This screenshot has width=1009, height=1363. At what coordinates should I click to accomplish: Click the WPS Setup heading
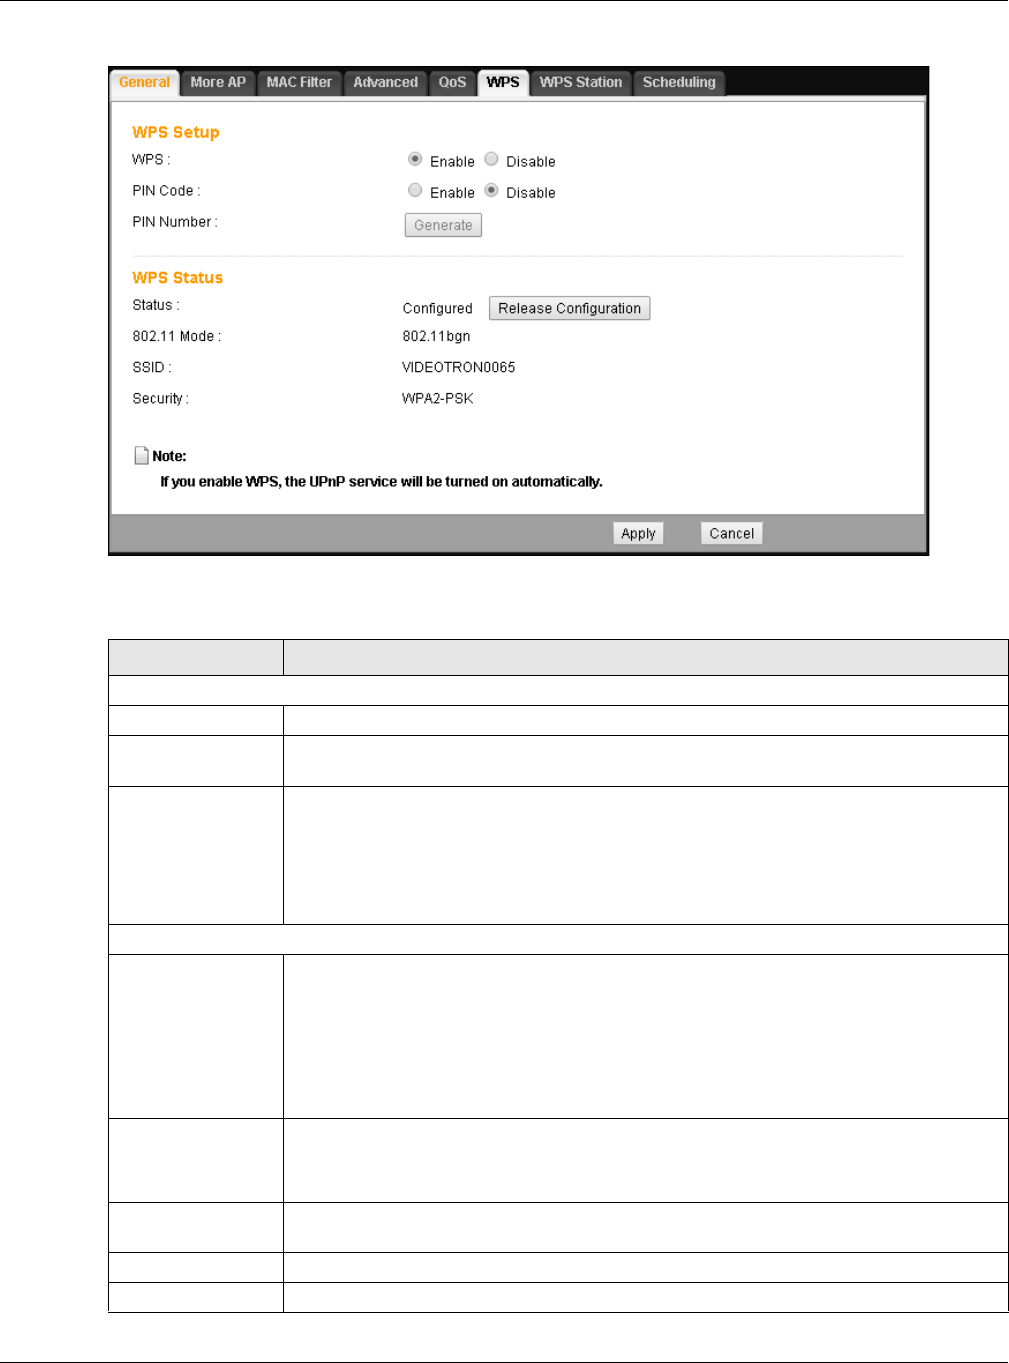(175, 132)
